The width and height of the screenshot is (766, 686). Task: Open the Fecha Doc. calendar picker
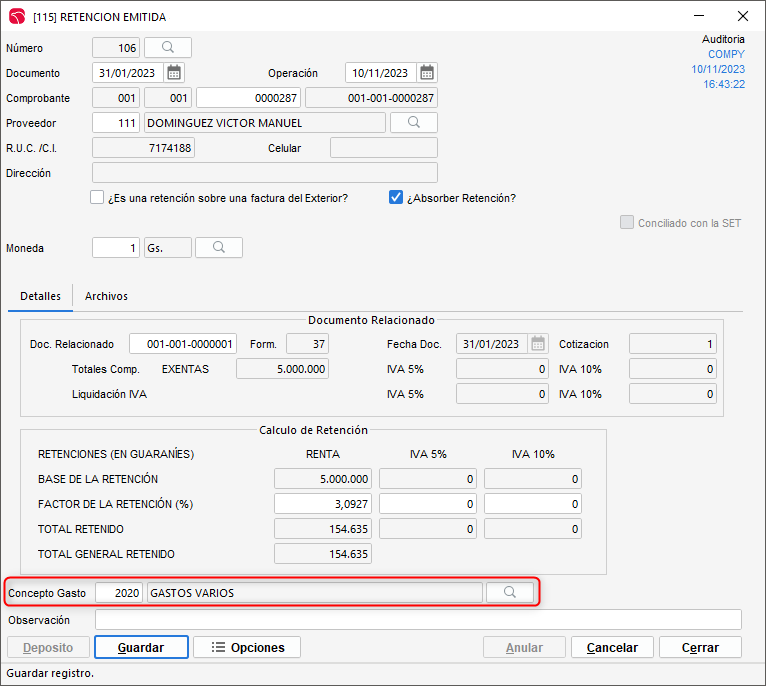coord(538,344)
